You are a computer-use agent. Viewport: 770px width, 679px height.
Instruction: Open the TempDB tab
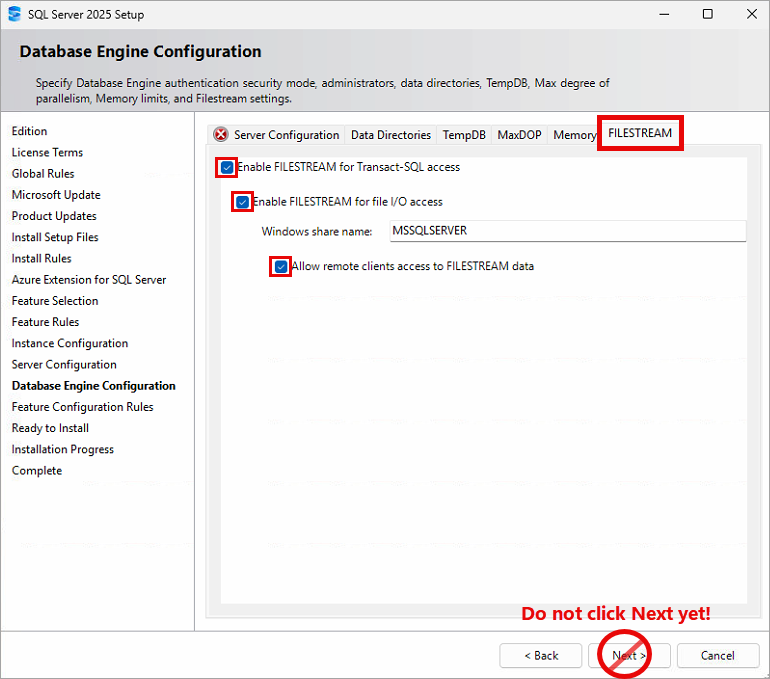click(x=464, y=135)
